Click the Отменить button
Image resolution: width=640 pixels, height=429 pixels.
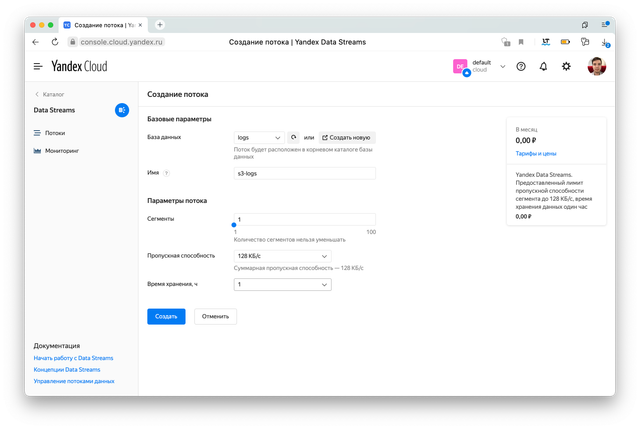pos(215,316)
